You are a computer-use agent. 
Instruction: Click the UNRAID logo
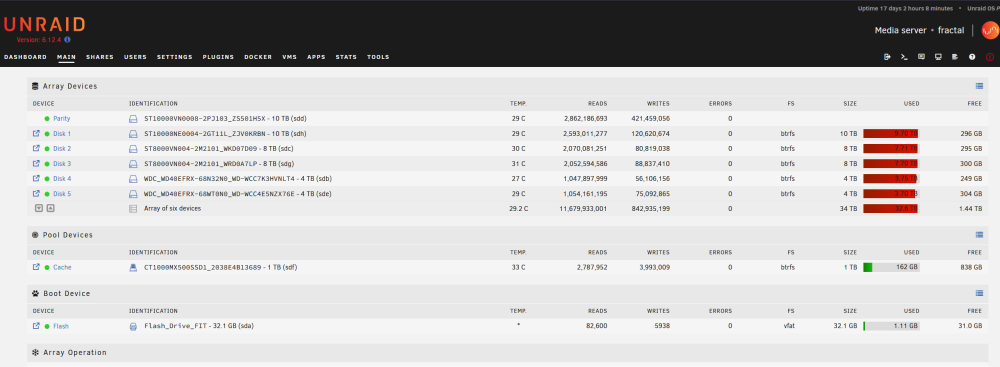pyautogui.click(x=44, y=25)
